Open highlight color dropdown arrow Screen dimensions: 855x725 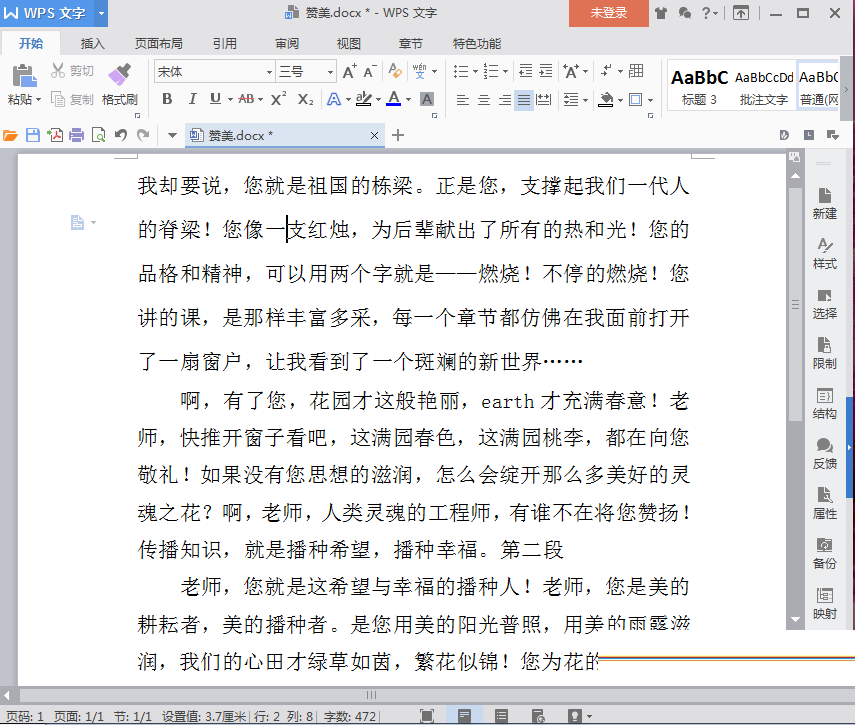point(378,100)
